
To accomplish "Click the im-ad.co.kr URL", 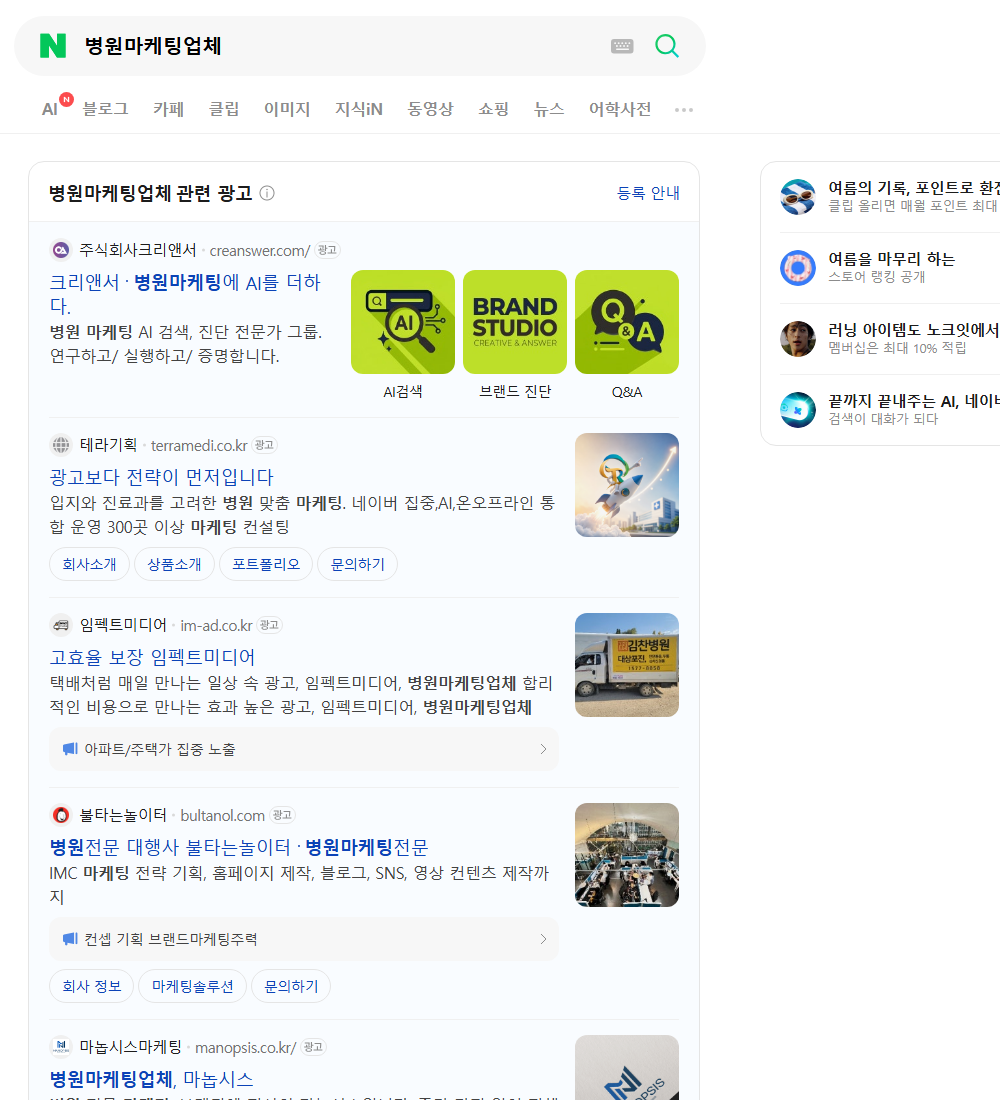I will click(216, 625).
